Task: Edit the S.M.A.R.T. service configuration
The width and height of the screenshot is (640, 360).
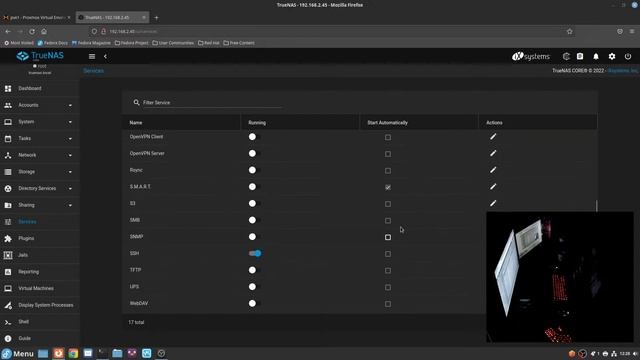Action: point(493,187)
